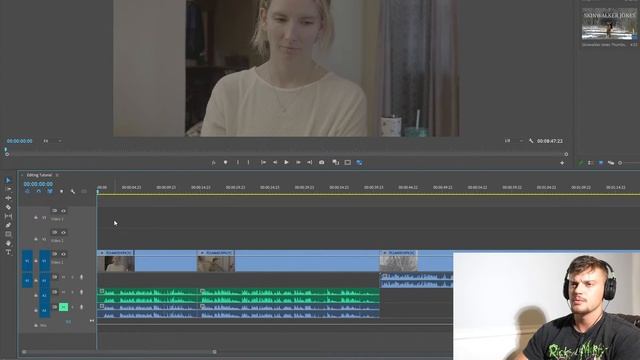Open the monitor zoom level dropdown
The image size is (640, 360).
tap(53, 141)
